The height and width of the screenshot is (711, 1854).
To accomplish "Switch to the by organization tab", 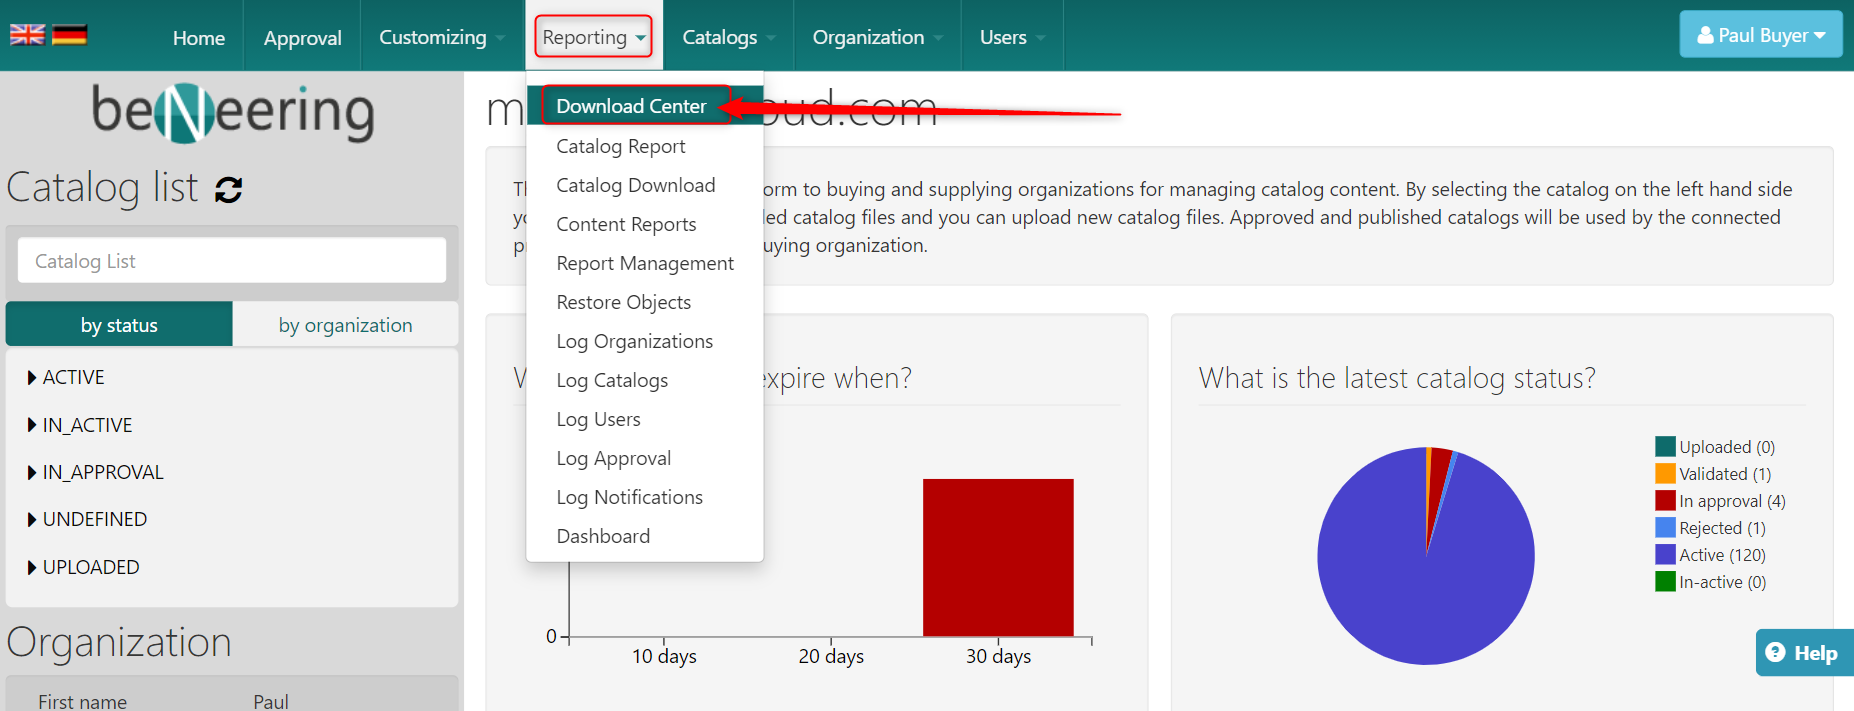I will [x=345, y=325].
